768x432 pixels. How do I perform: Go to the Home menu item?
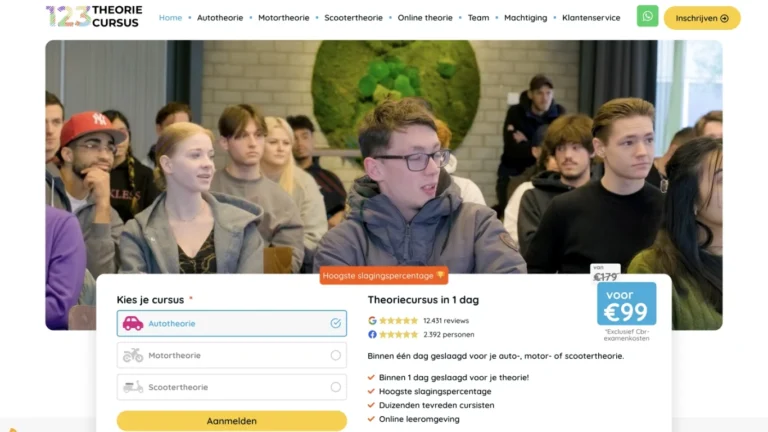(x=170, y=18)
